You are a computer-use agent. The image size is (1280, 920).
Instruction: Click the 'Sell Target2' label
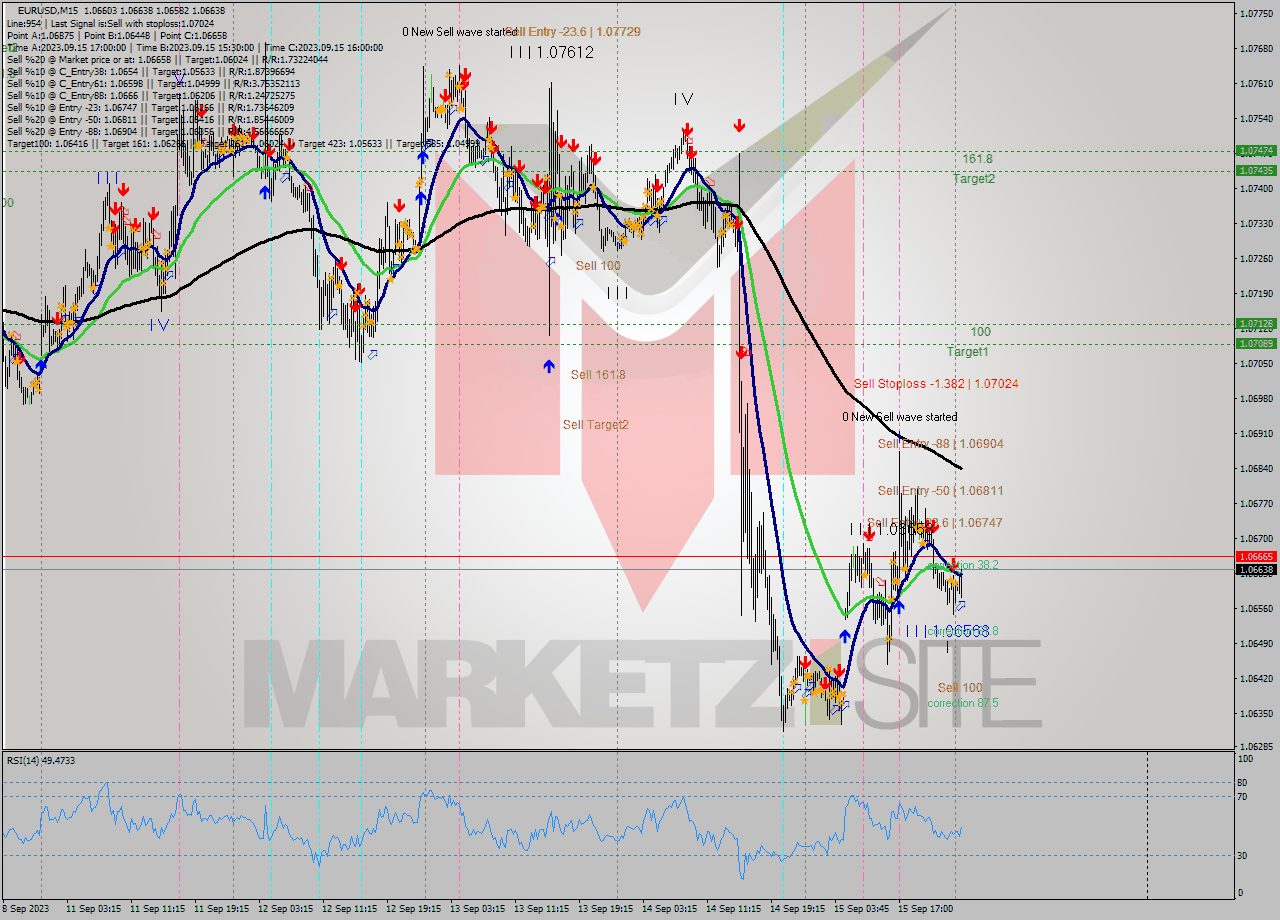coord(595,425)
